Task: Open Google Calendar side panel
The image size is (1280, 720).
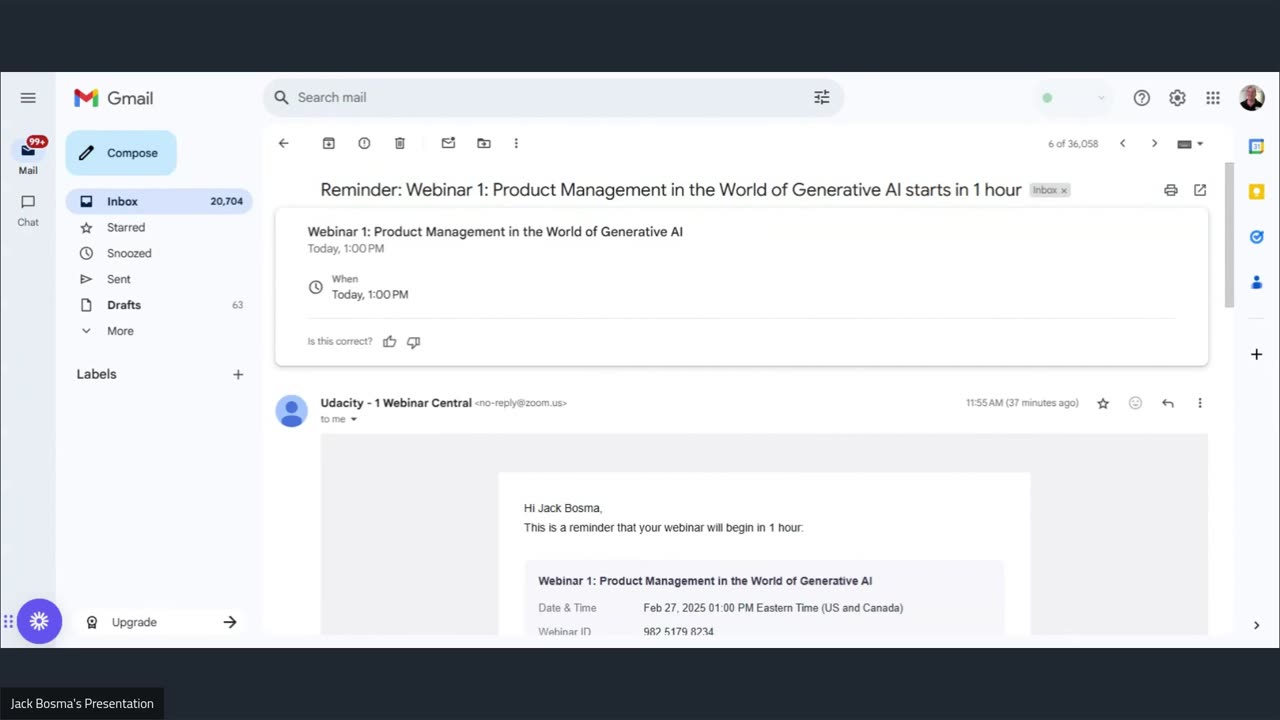Action: click(1257, 146)
